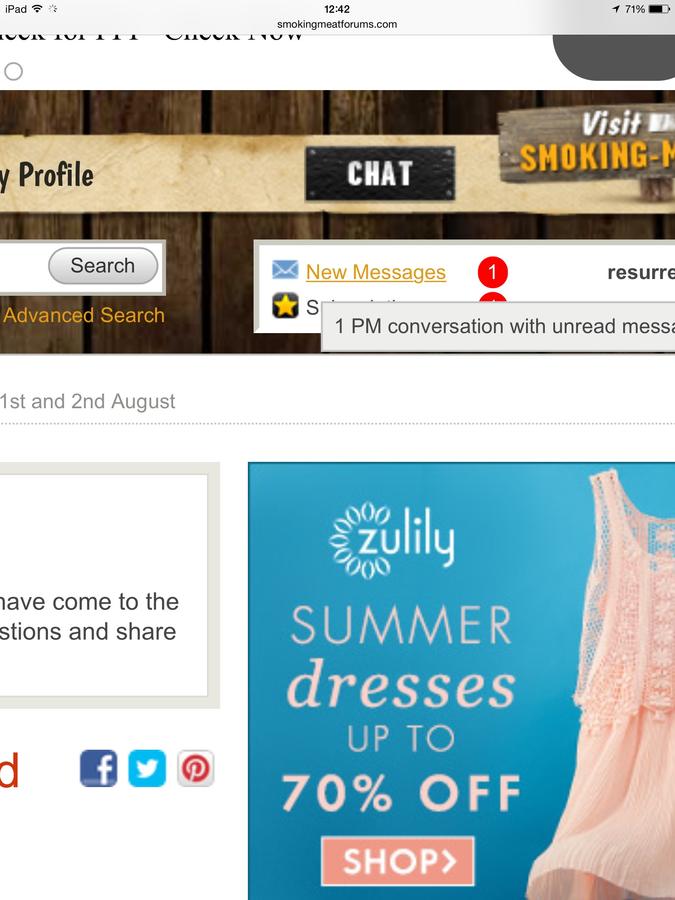Screen dimensions: 675x900
Task: Tap the Twitter bird icon
Action: (x=147, y=768)
